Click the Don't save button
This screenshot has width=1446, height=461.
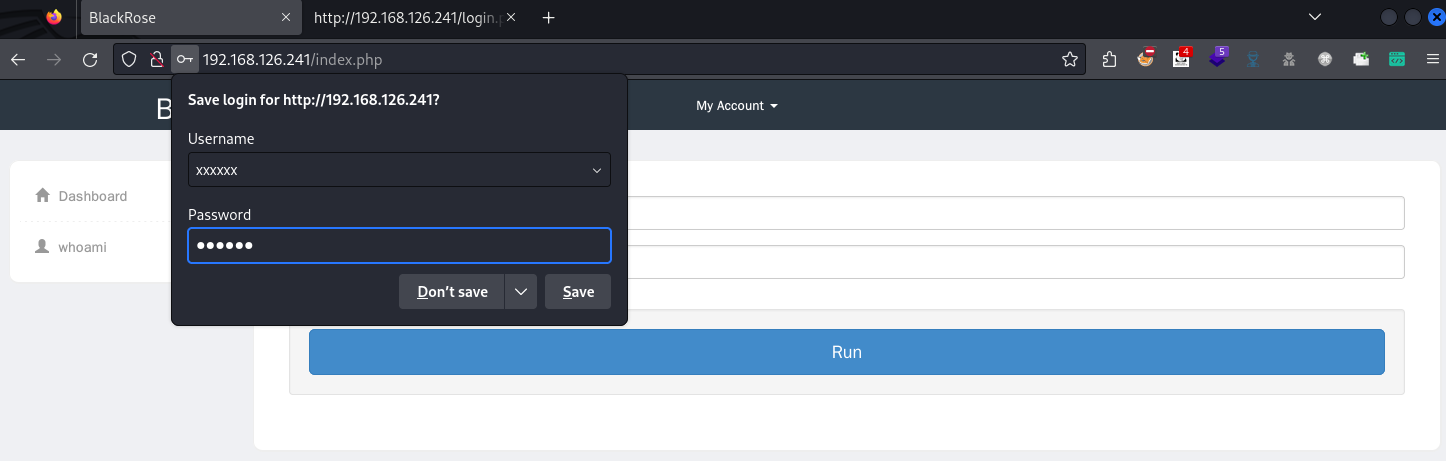(x=452, y=292)
